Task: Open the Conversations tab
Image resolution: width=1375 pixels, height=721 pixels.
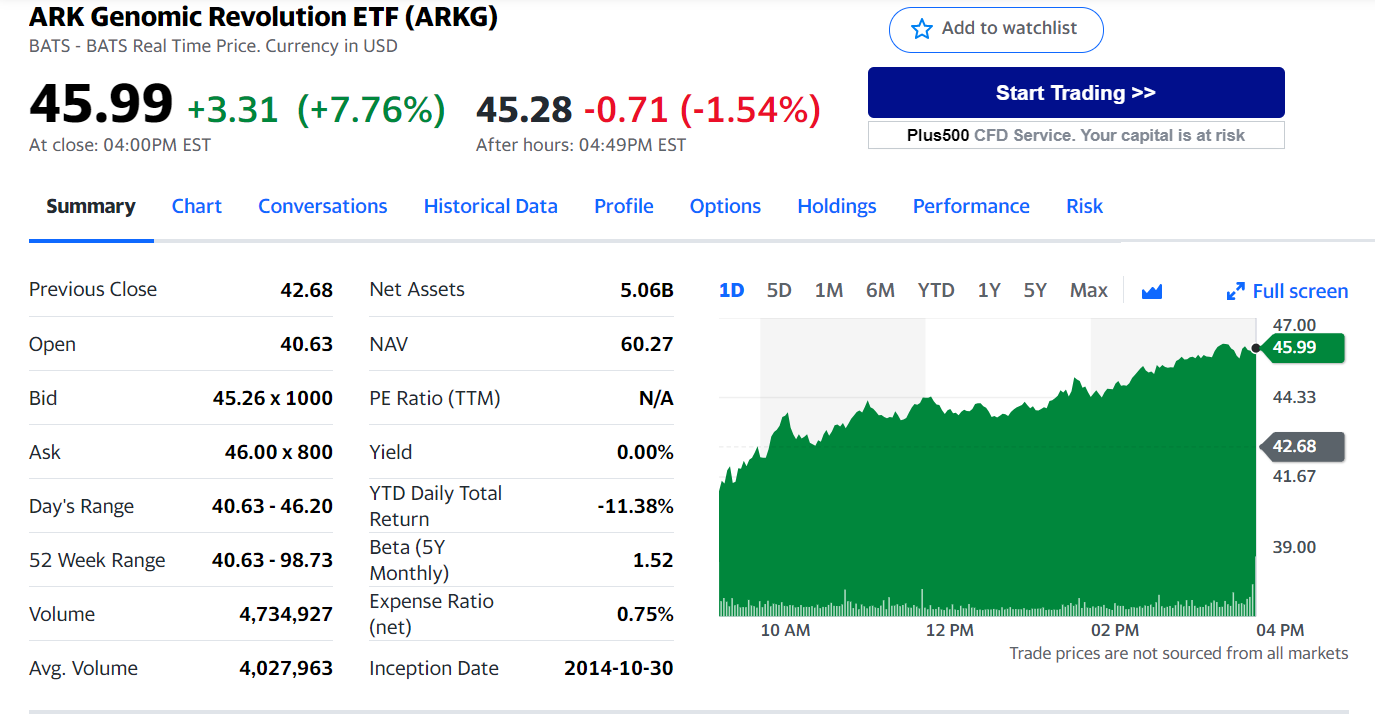Action: [322, 206]
